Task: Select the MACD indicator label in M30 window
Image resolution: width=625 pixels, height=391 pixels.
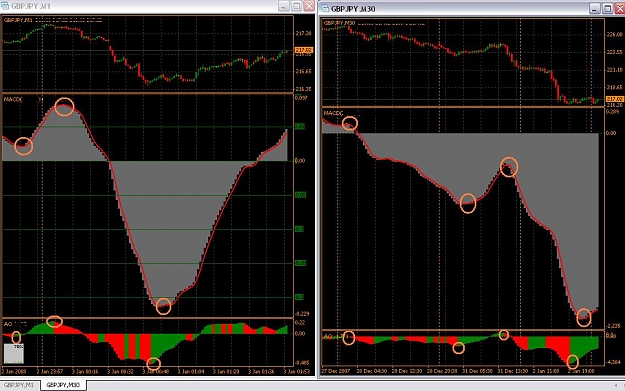Action: pos(333,113)
